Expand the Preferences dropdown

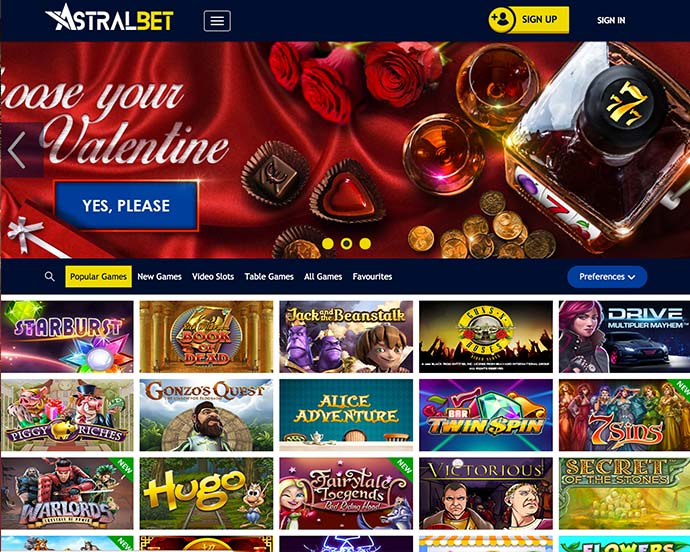click(x=607, y=277)
